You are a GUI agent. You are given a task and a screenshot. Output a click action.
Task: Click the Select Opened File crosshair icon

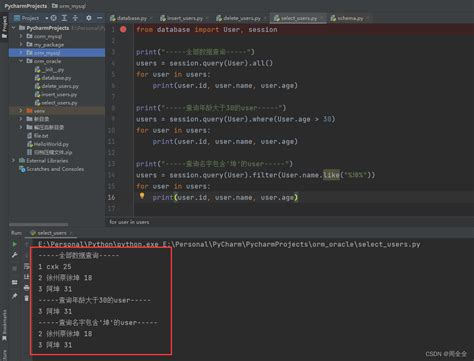[54, 18]
